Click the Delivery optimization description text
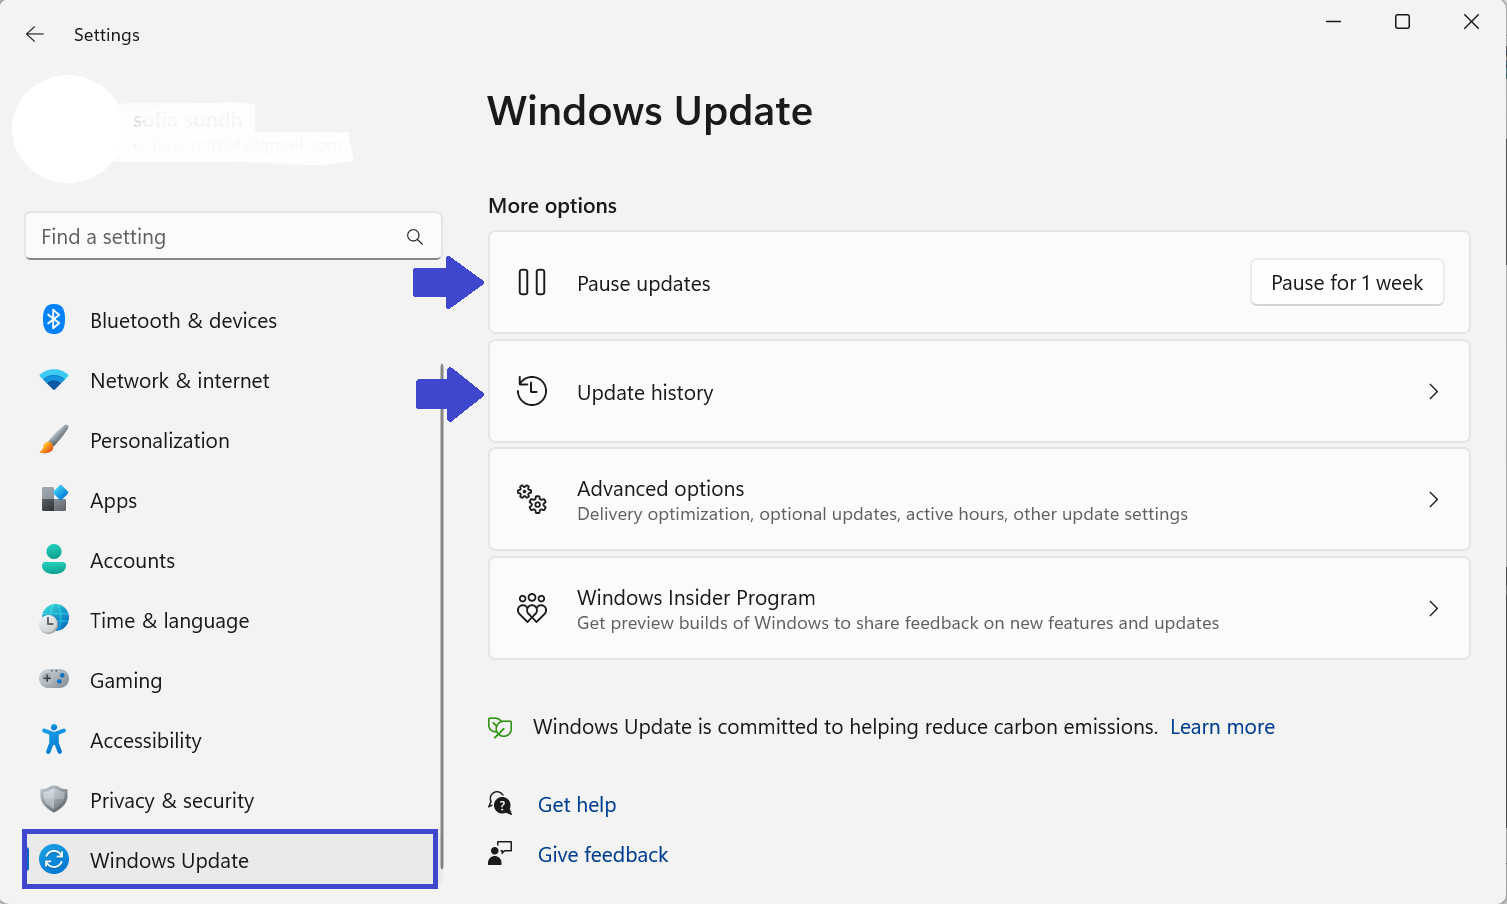This screenshot has height=904, width=1507. [x=882, y=514]
